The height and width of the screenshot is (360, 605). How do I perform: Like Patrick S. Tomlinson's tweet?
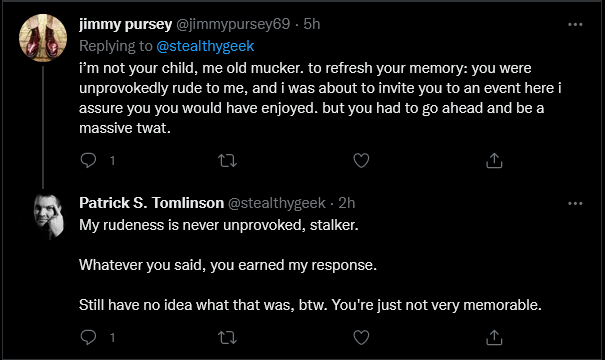click(361, 338)
